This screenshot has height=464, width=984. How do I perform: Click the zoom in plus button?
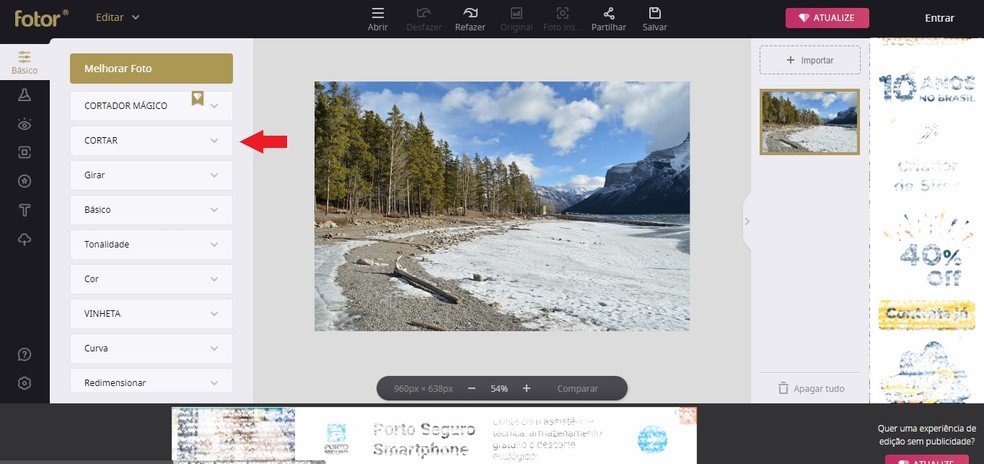tap(527, 389)
